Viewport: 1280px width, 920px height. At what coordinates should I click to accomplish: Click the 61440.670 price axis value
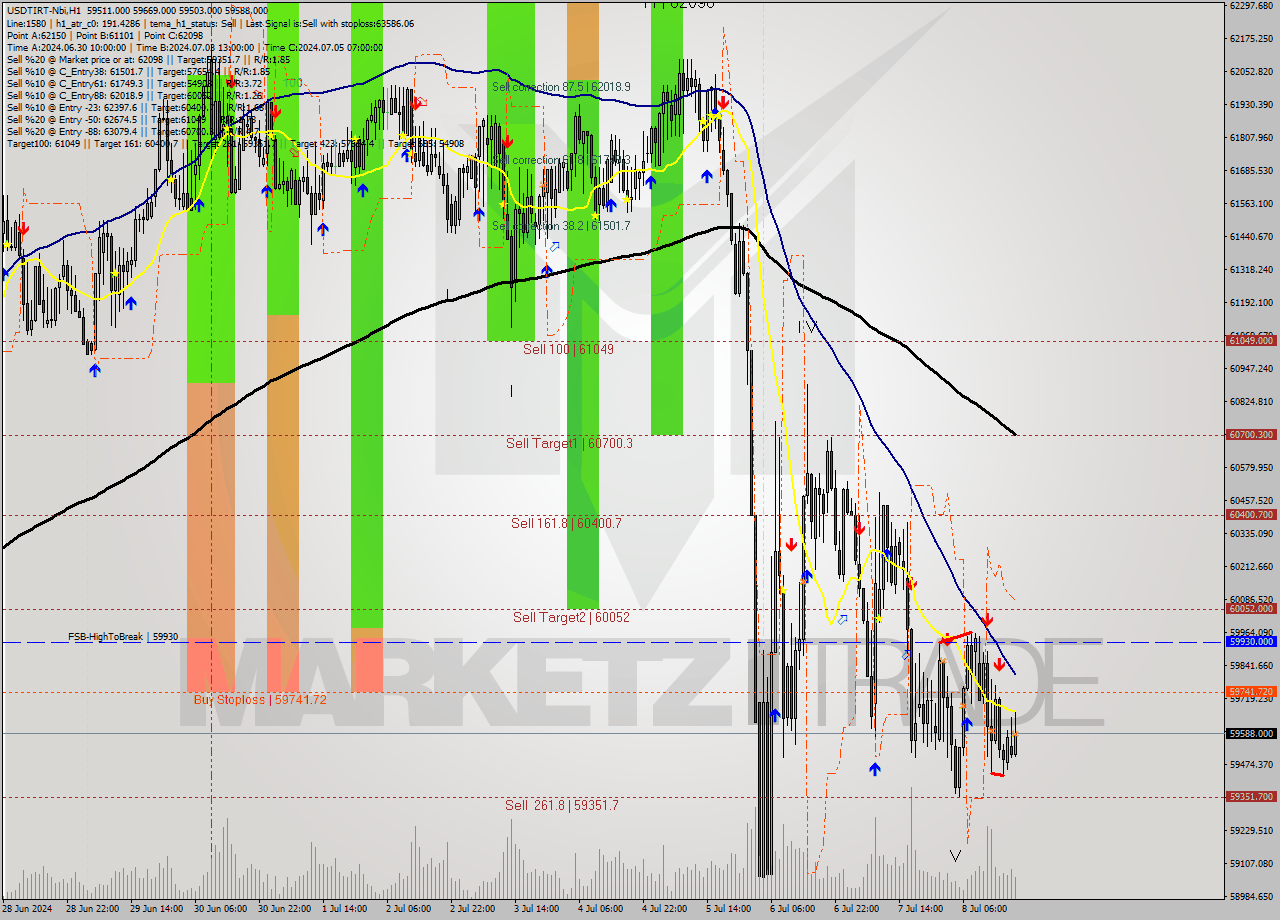click(x=1250, y=236)
